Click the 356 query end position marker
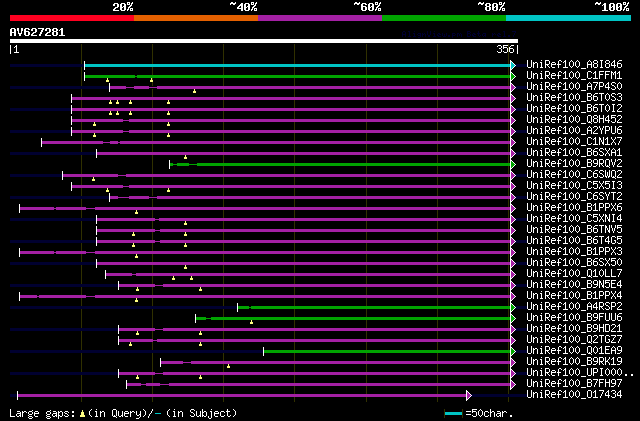The height and width of the screenshot is (421, 640). pos(505,49)
